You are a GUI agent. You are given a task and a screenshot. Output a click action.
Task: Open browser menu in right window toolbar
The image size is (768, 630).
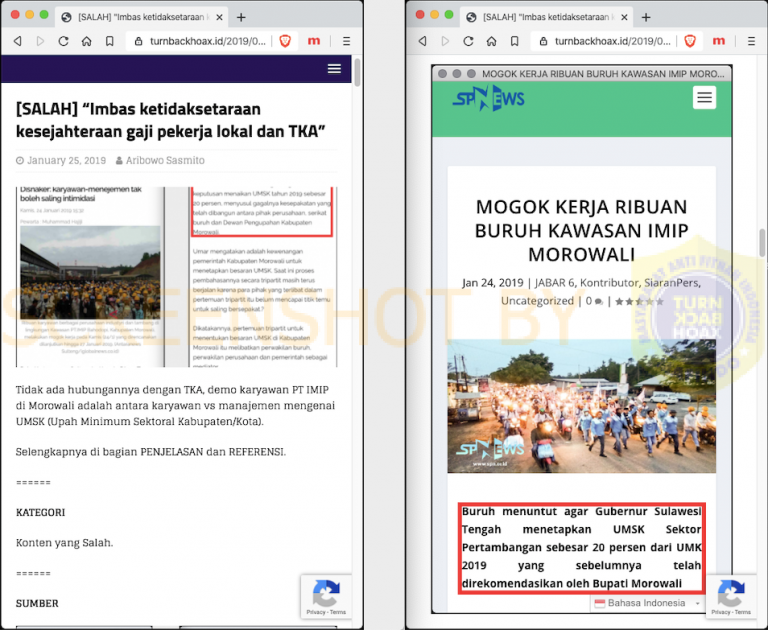(x=751, y=41)
